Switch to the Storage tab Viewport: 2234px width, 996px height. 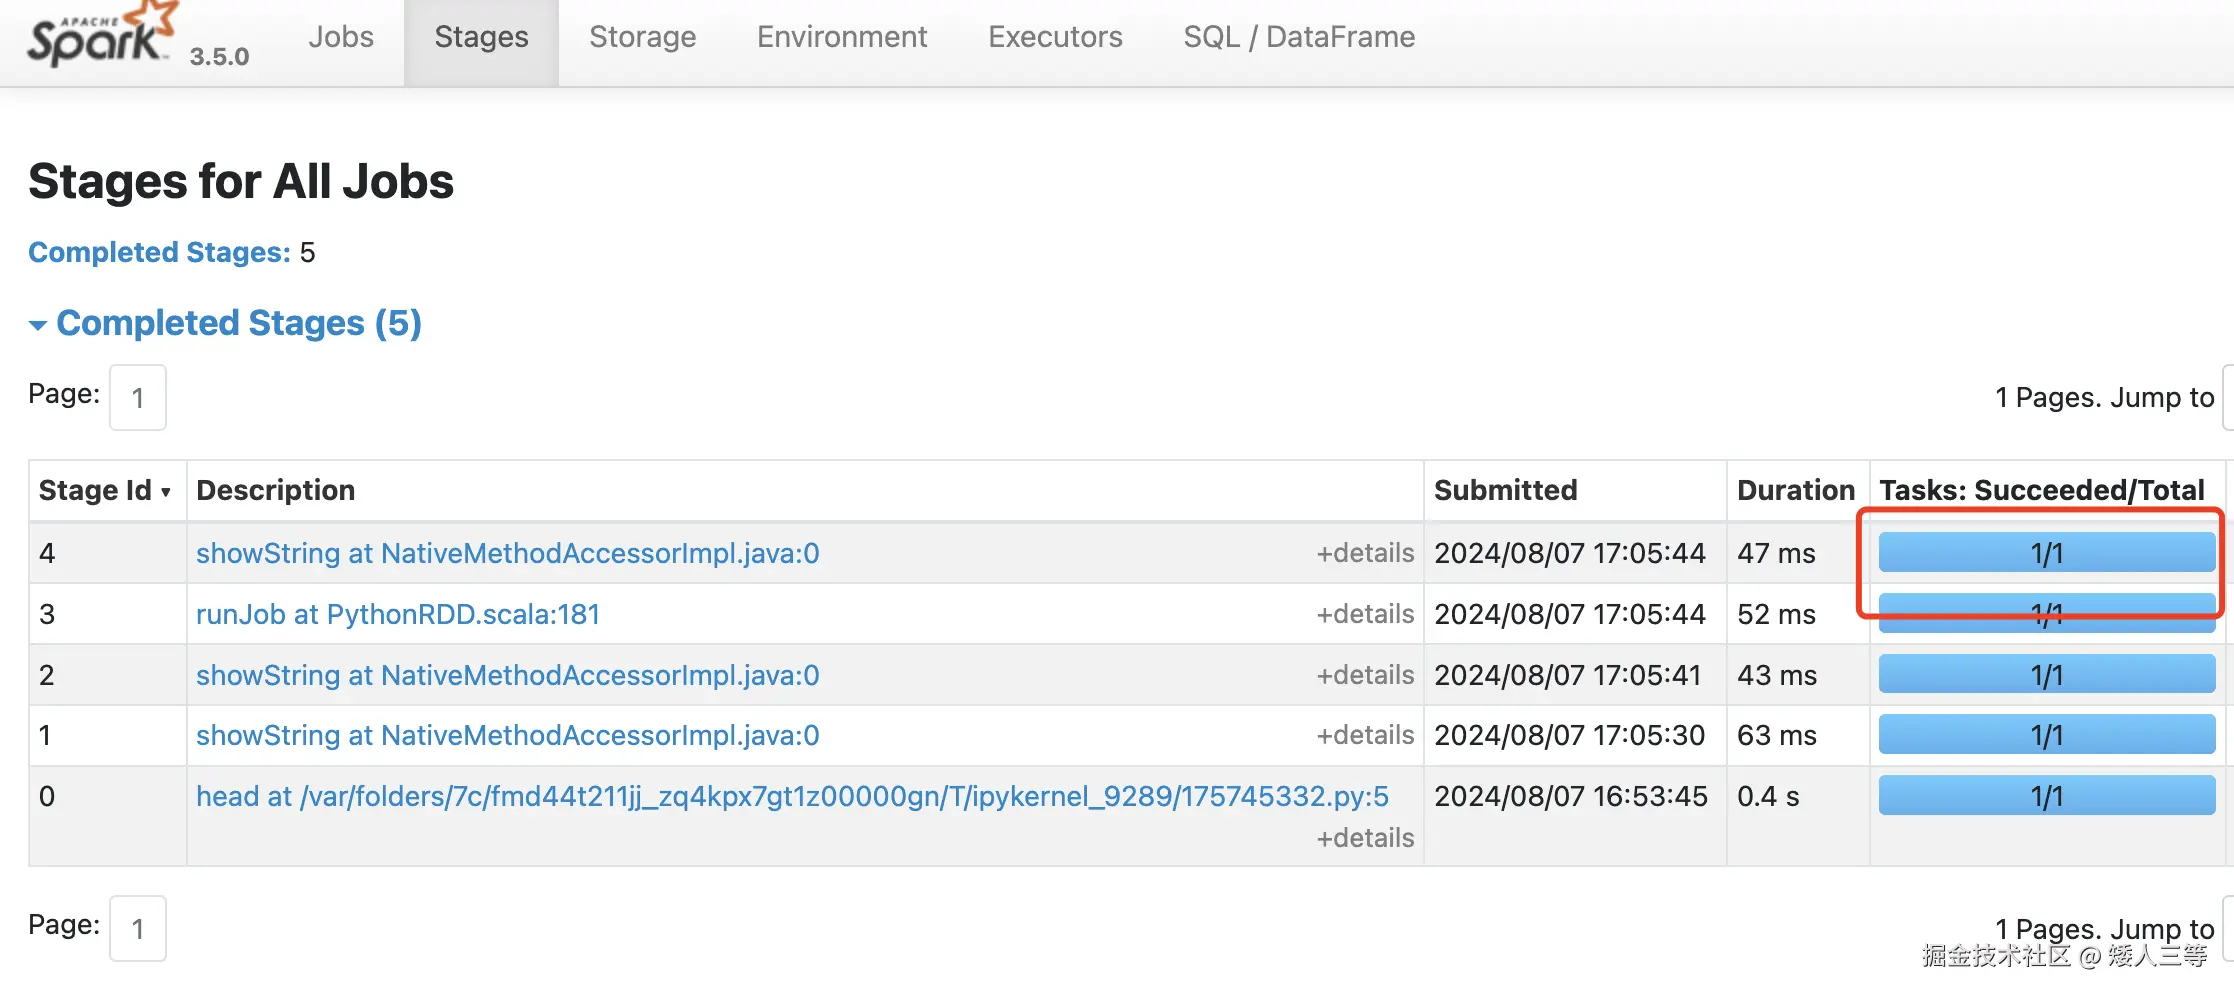[x=642, y=38]
